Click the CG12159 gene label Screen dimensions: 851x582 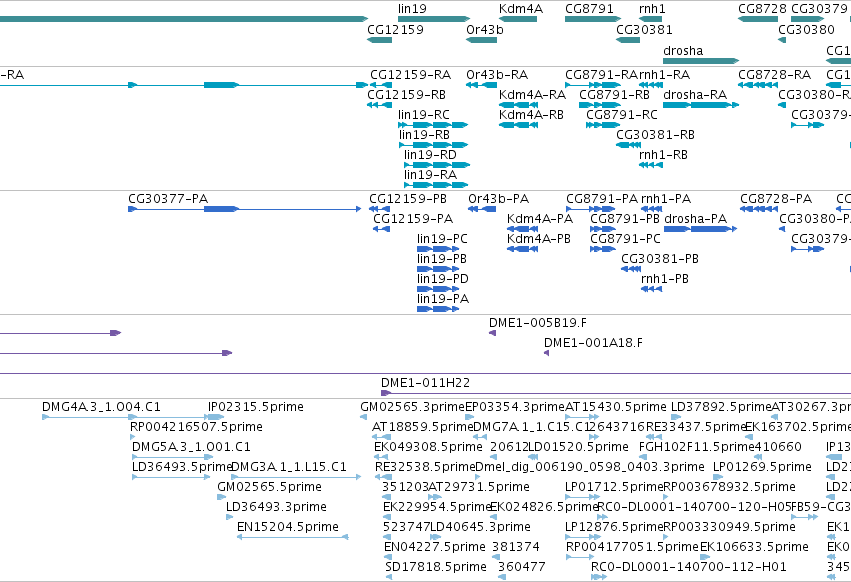395,29
